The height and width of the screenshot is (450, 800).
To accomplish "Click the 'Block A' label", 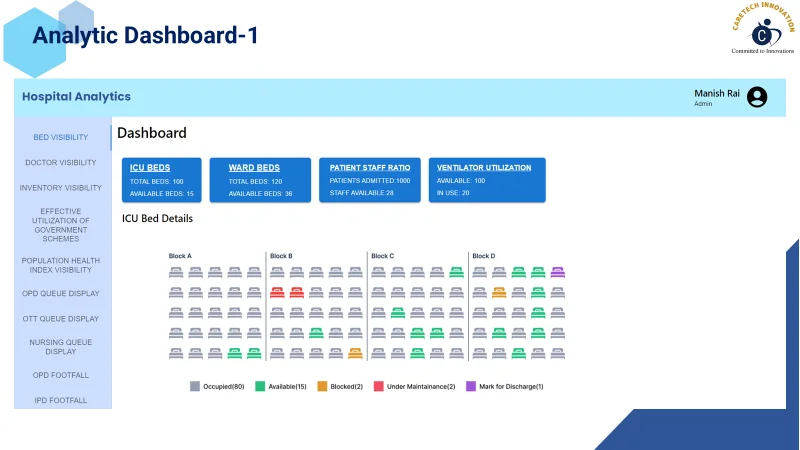I will pos(180,256).
